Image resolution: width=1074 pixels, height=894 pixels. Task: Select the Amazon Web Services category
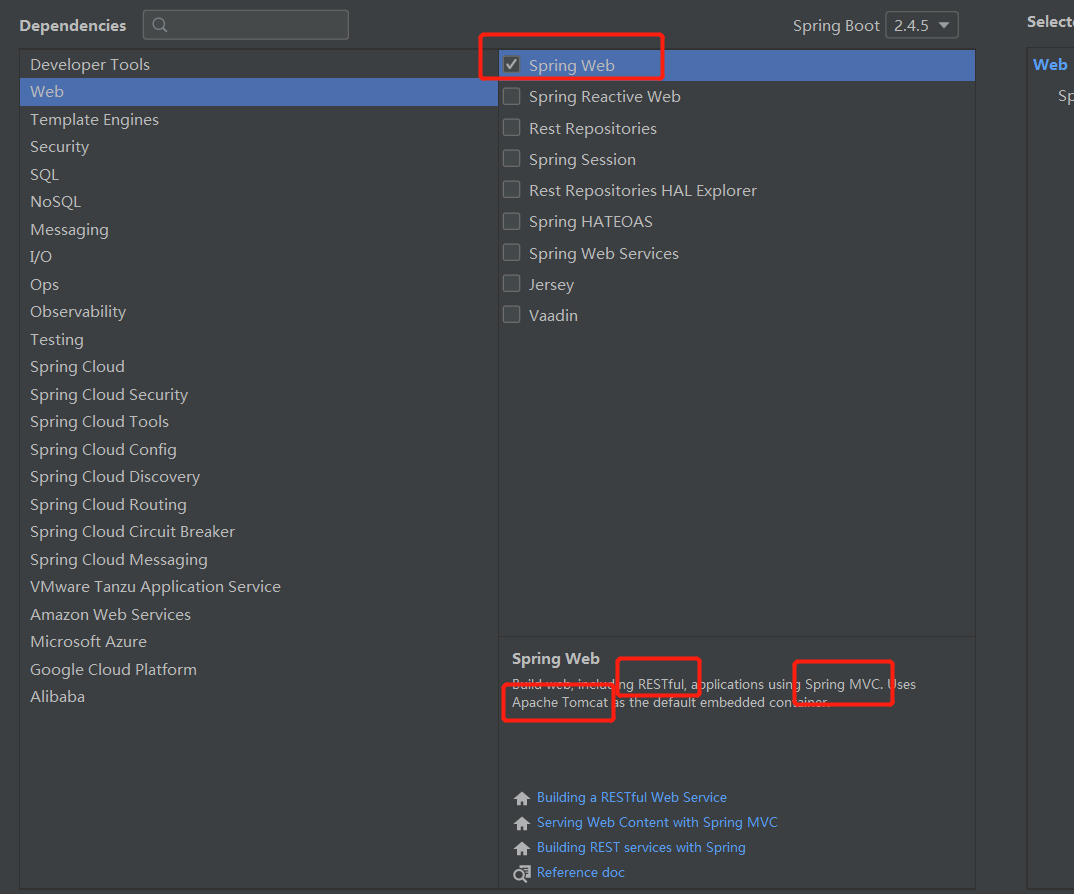point(259,614)
